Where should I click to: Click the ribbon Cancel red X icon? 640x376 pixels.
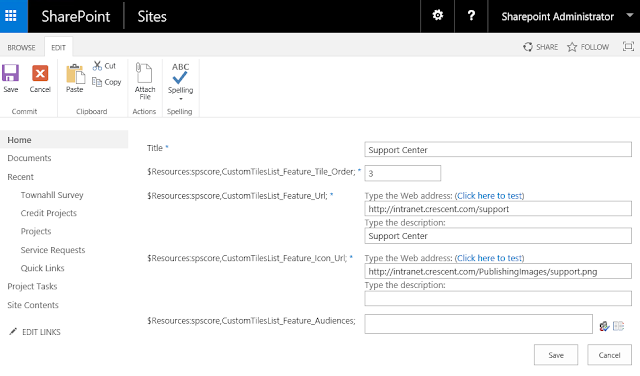tap(40, 73)
